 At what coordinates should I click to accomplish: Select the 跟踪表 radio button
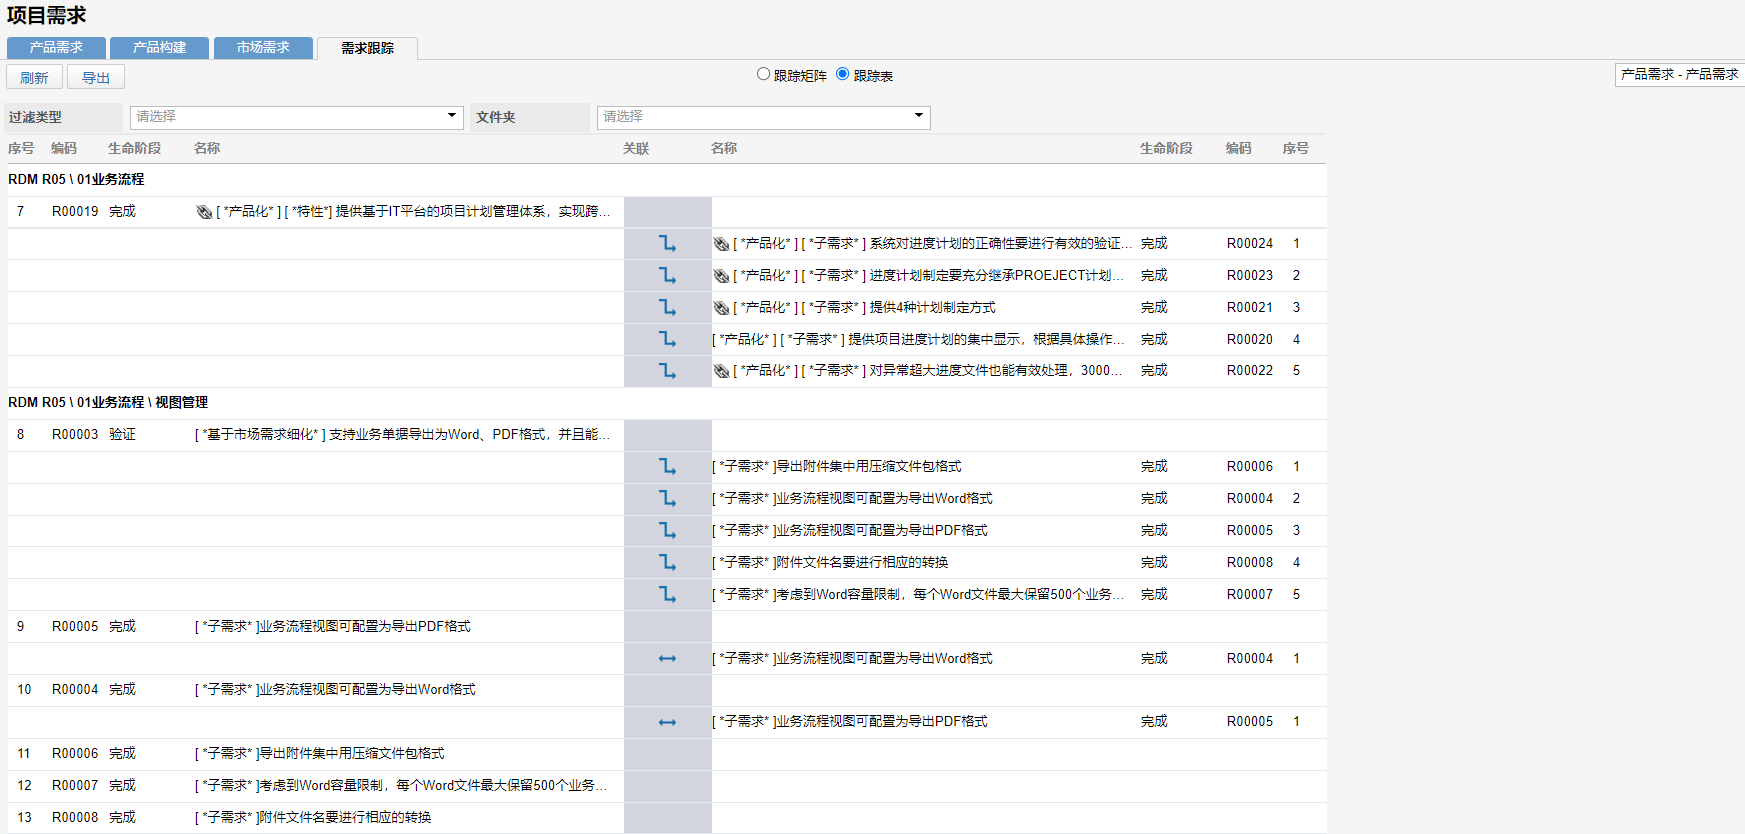[843, 74]
